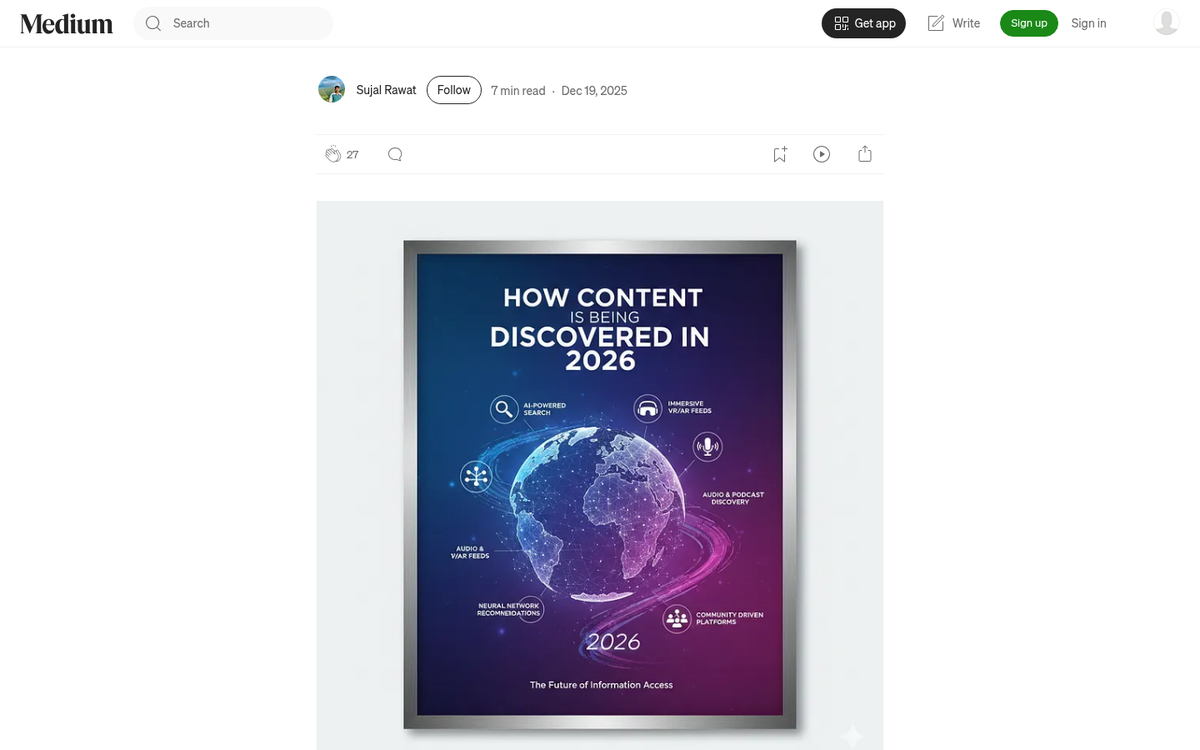Viewport: 1200px width, 750px height.
Task: Open the Share icon on the article toolbar
Action: (x=864, y=153)
